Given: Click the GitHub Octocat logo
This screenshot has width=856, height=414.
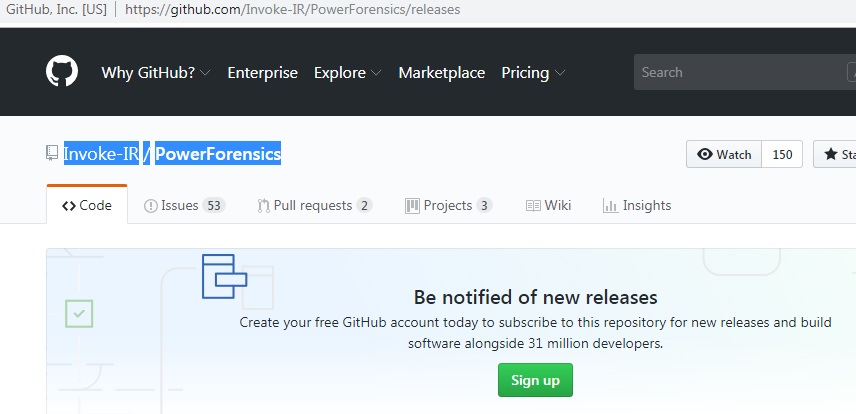Looking at the screenshot, I should 62,72.
